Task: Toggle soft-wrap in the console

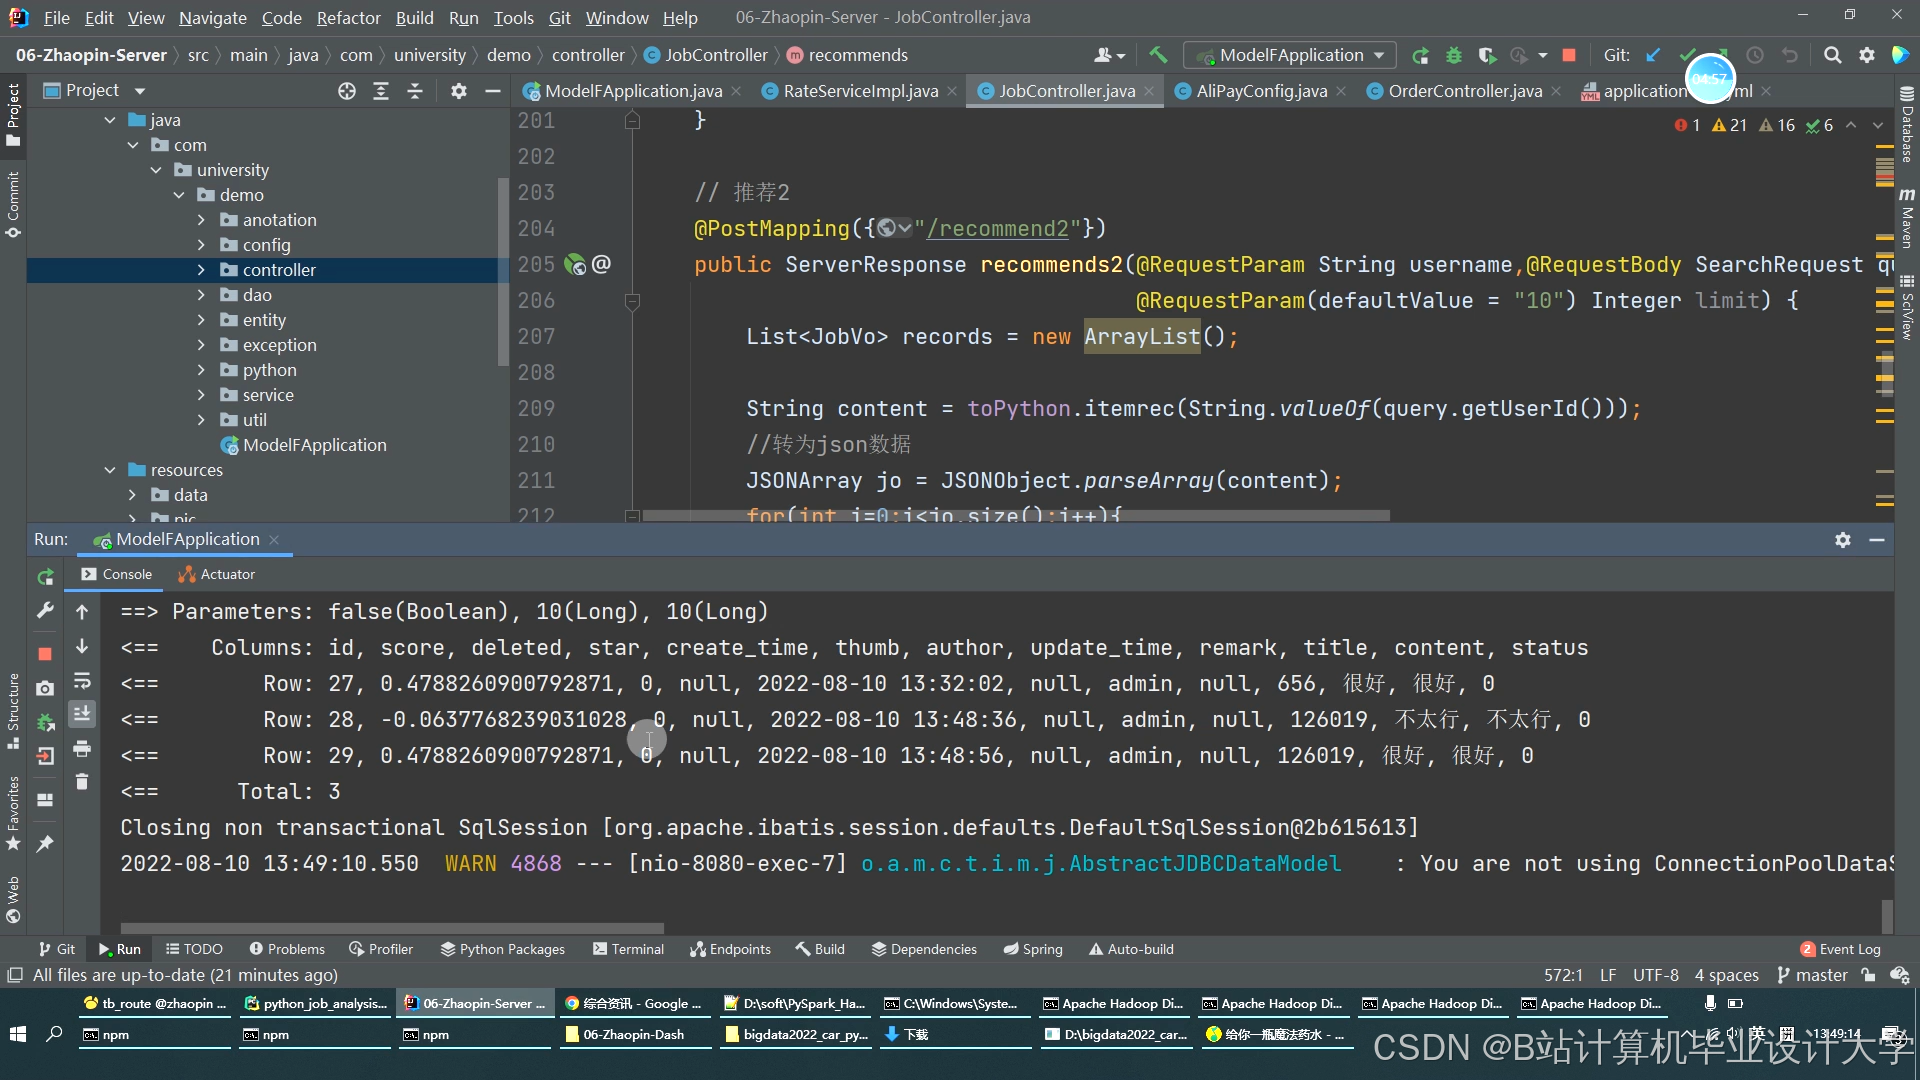Action: [x=82, y=681]
